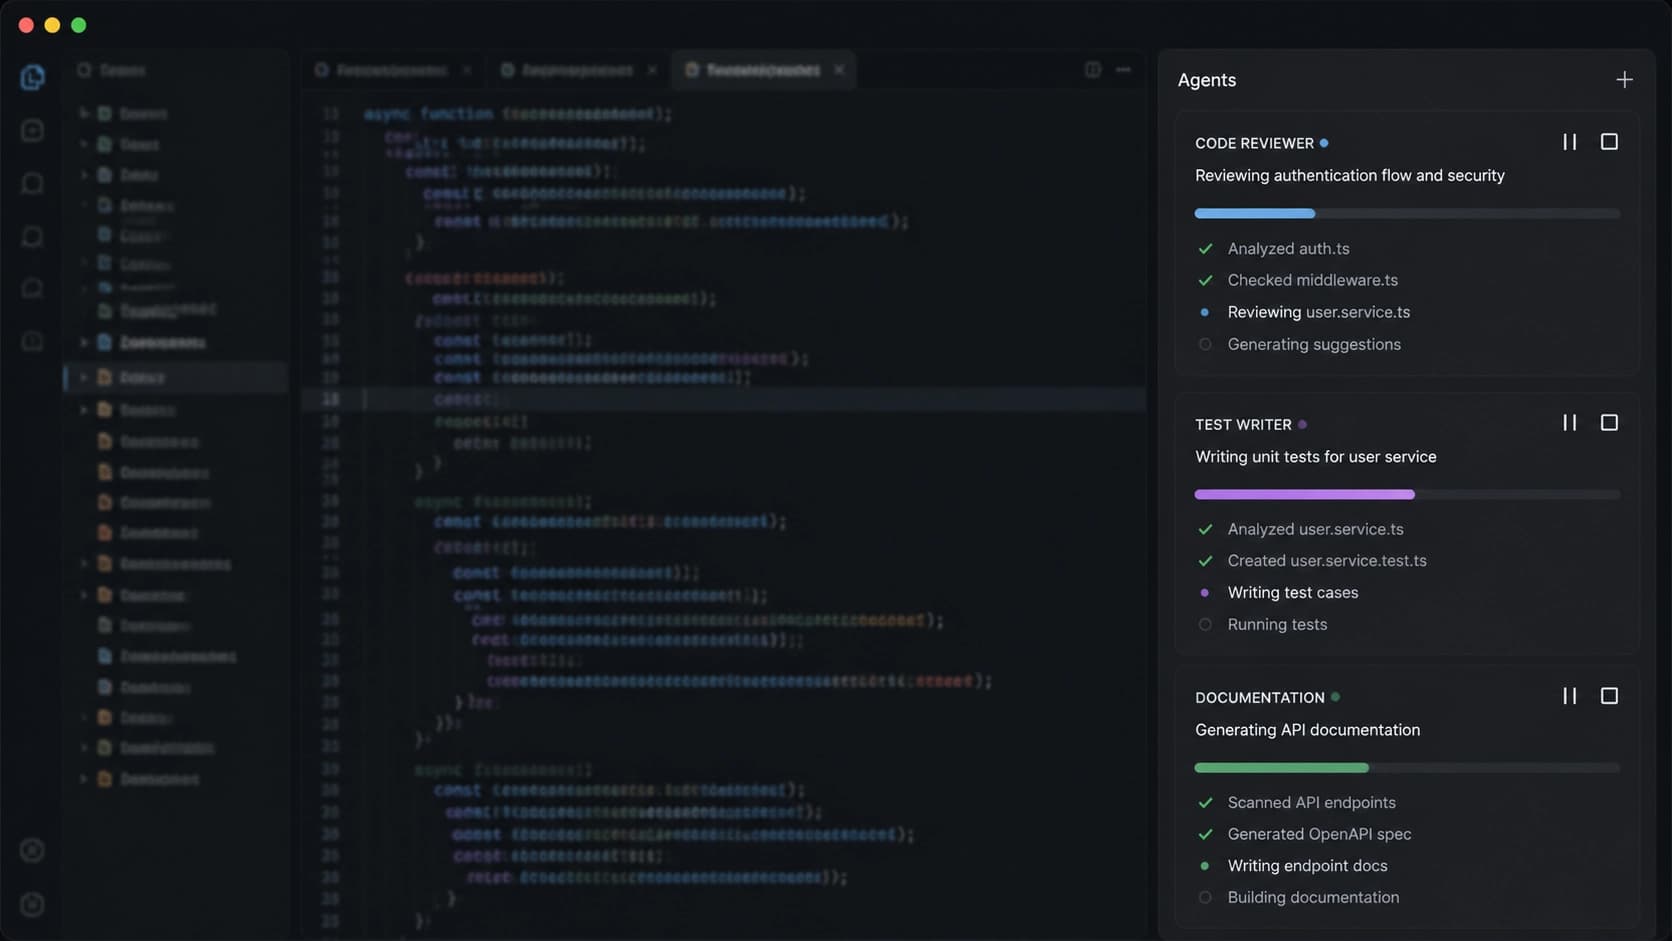Select the 'Writing endpoint docs' step
This screenshot has width=1672, height=941.
pyautogui.click(x=1307, y=866)
